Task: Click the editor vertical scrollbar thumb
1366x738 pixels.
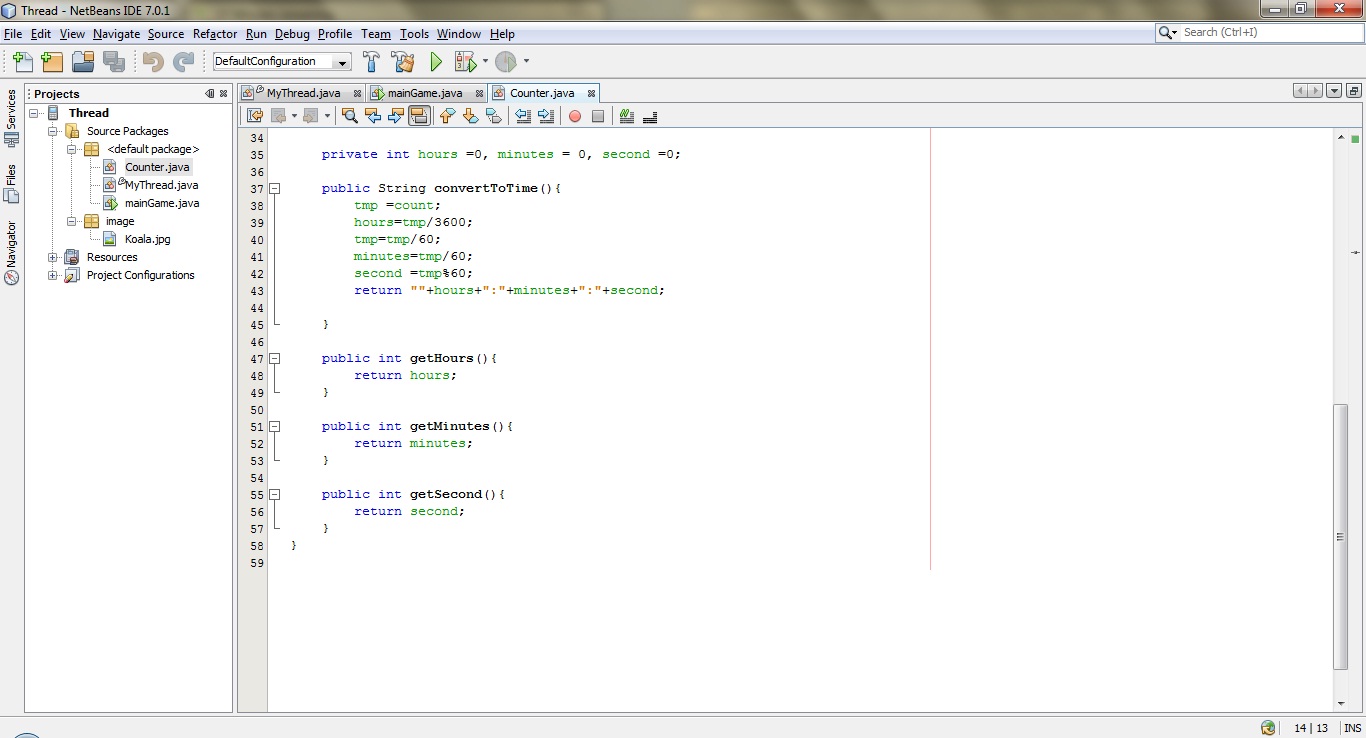Action: 1341,537
